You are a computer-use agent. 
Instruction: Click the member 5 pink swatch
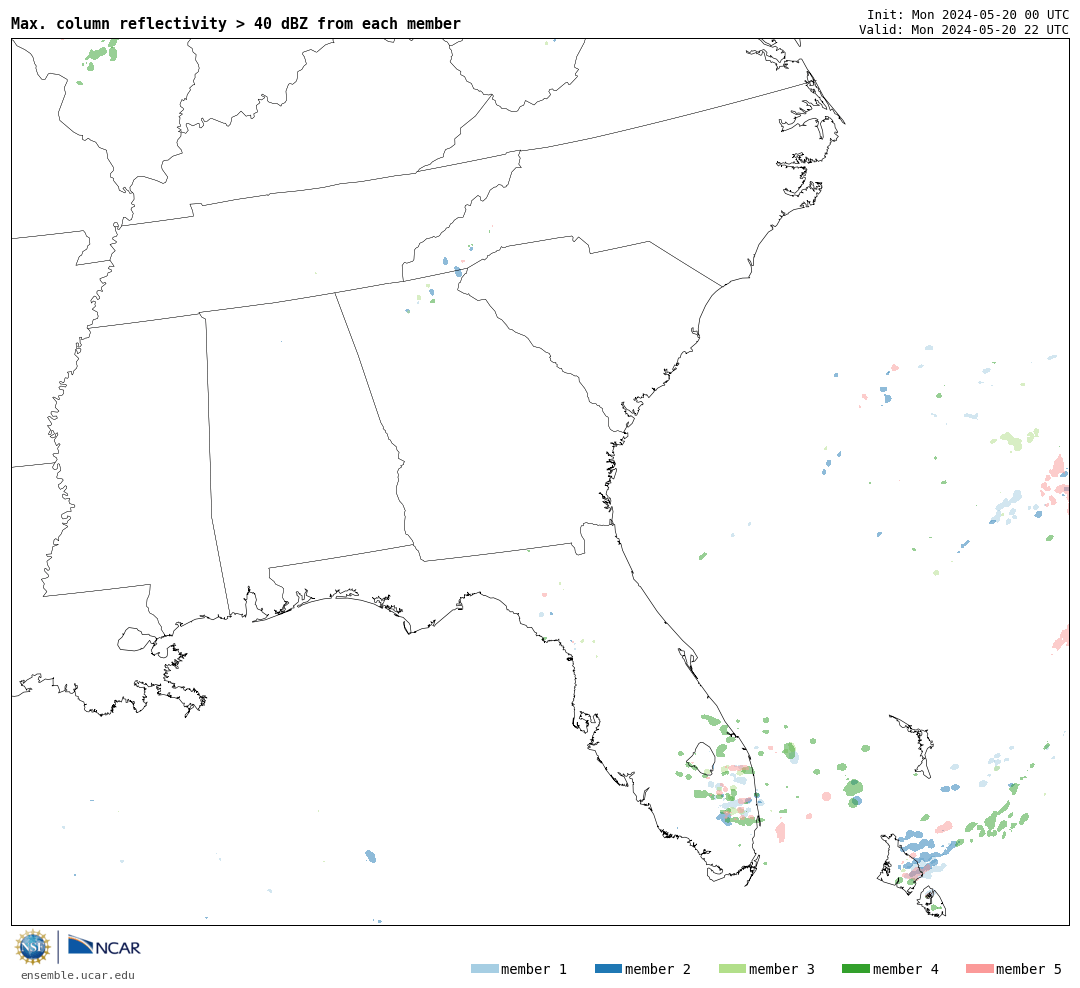pos(980,969)
